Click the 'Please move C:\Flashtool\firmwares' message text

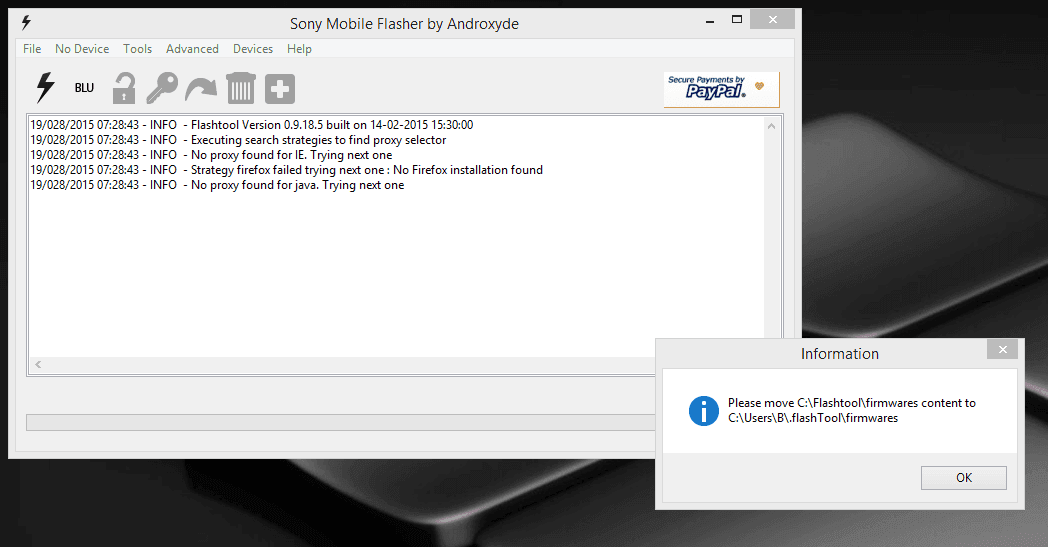[852, 411]
